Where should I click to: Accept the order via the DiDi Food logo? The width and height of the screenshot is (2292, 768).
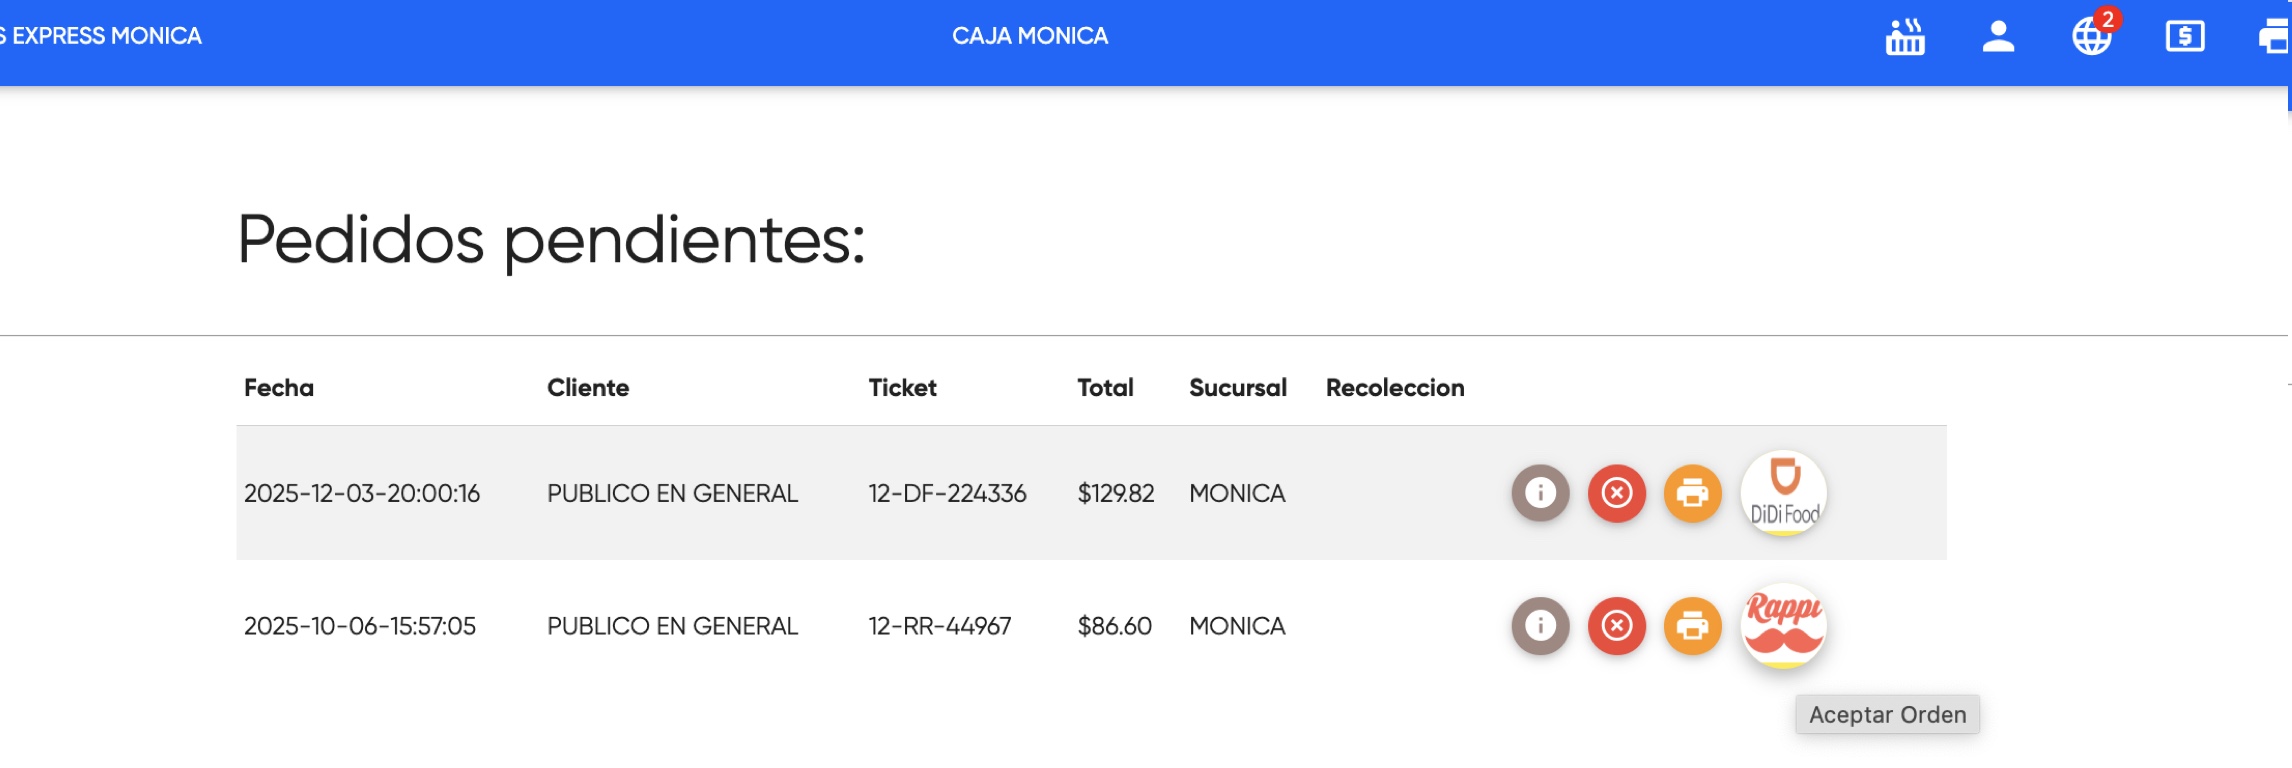point(1784,492)
